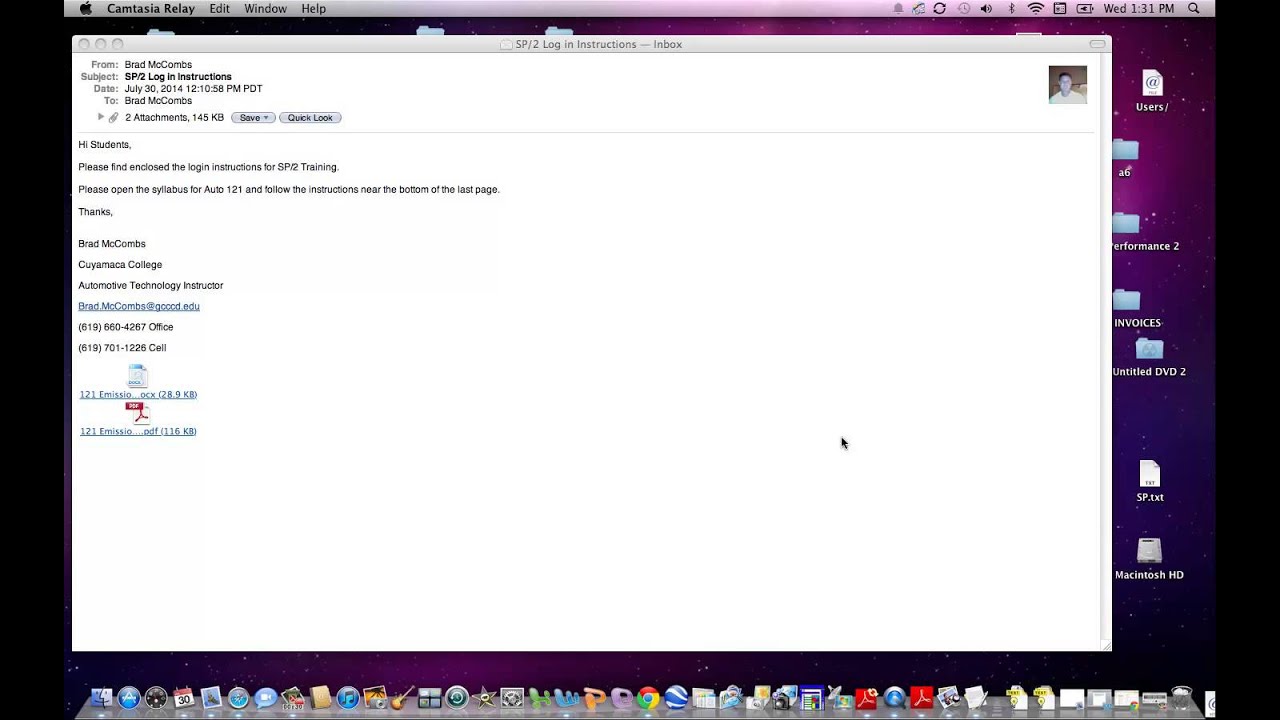Open the 121 Emissio...ocx attachment link
1280x720 pixels.
138,394
